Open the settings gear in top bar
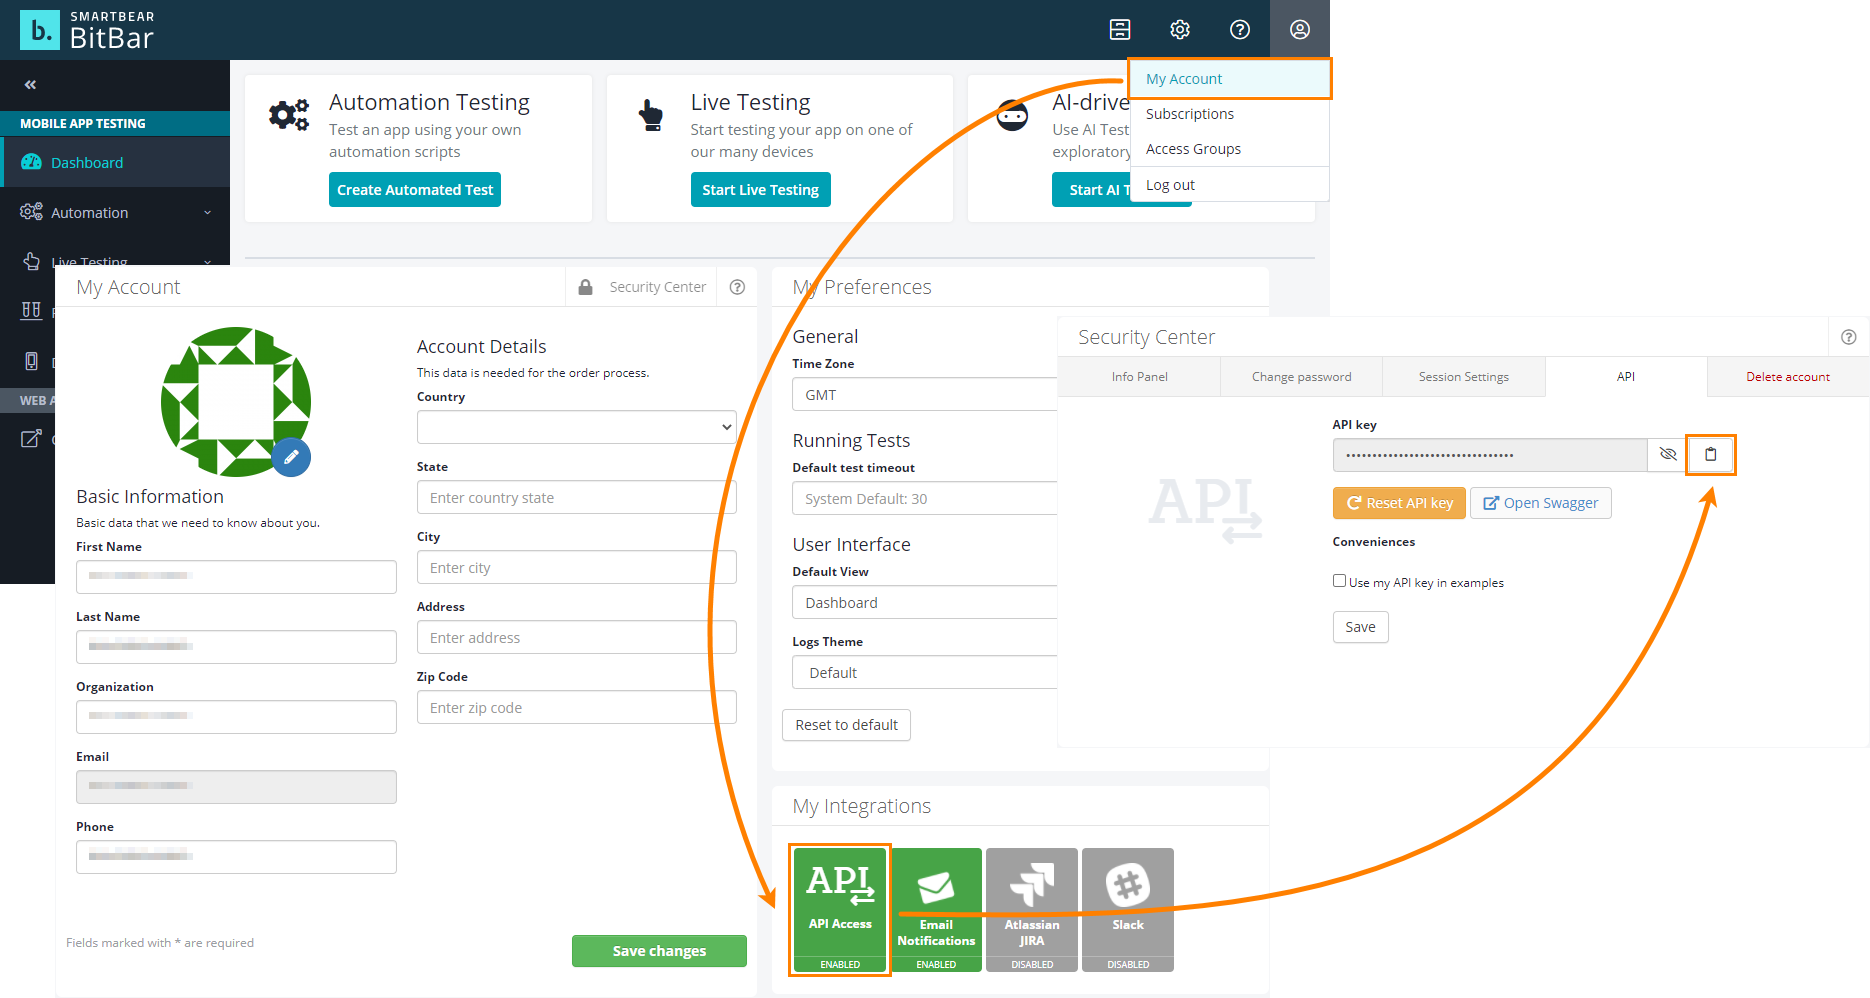Image resolution: width=1870 pixels, height=998 pixels. (1180, 30)
